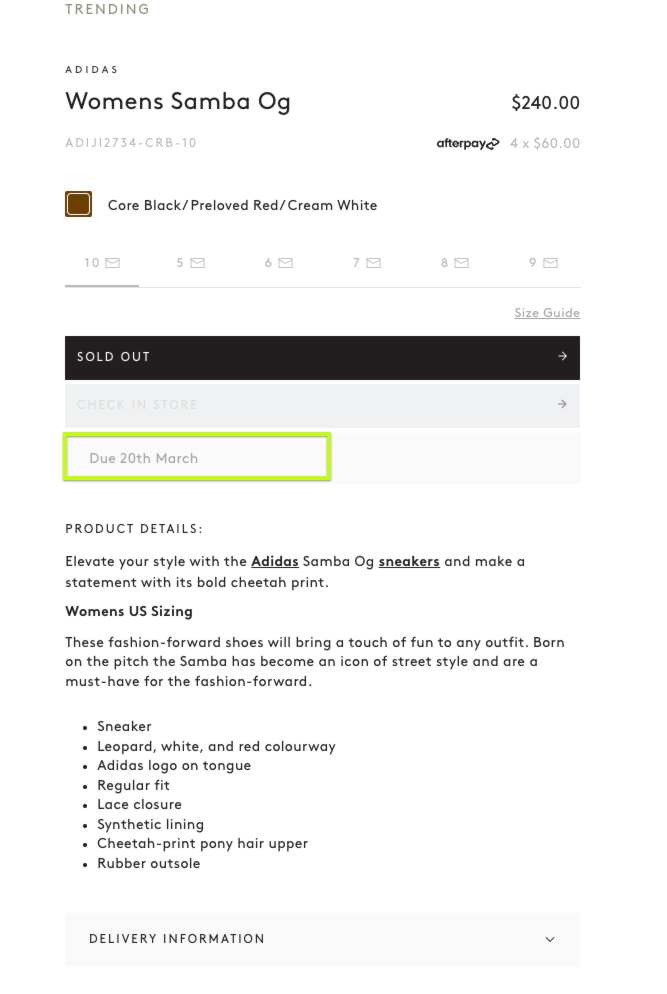
Task: Select the Core Black/Preloved Red colour swatch
Action: point(79,204)
